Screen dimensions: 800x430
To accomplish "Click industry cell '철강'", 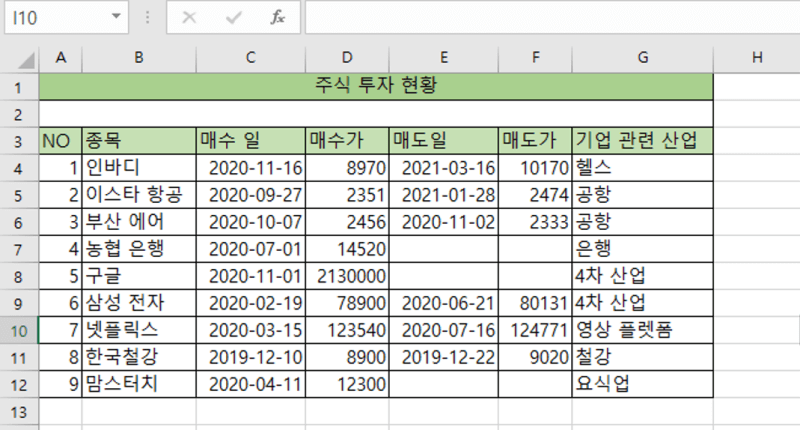I will point(643,357).
